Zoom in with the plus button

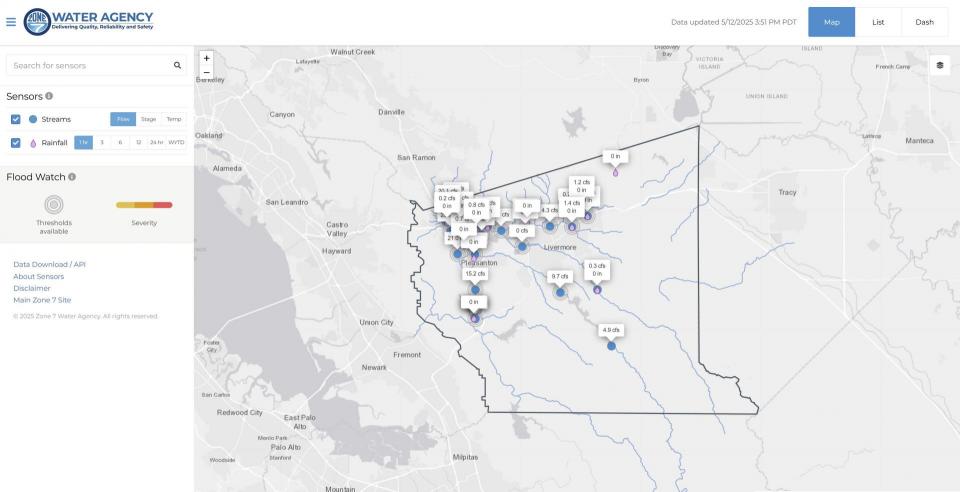[207, 58]
